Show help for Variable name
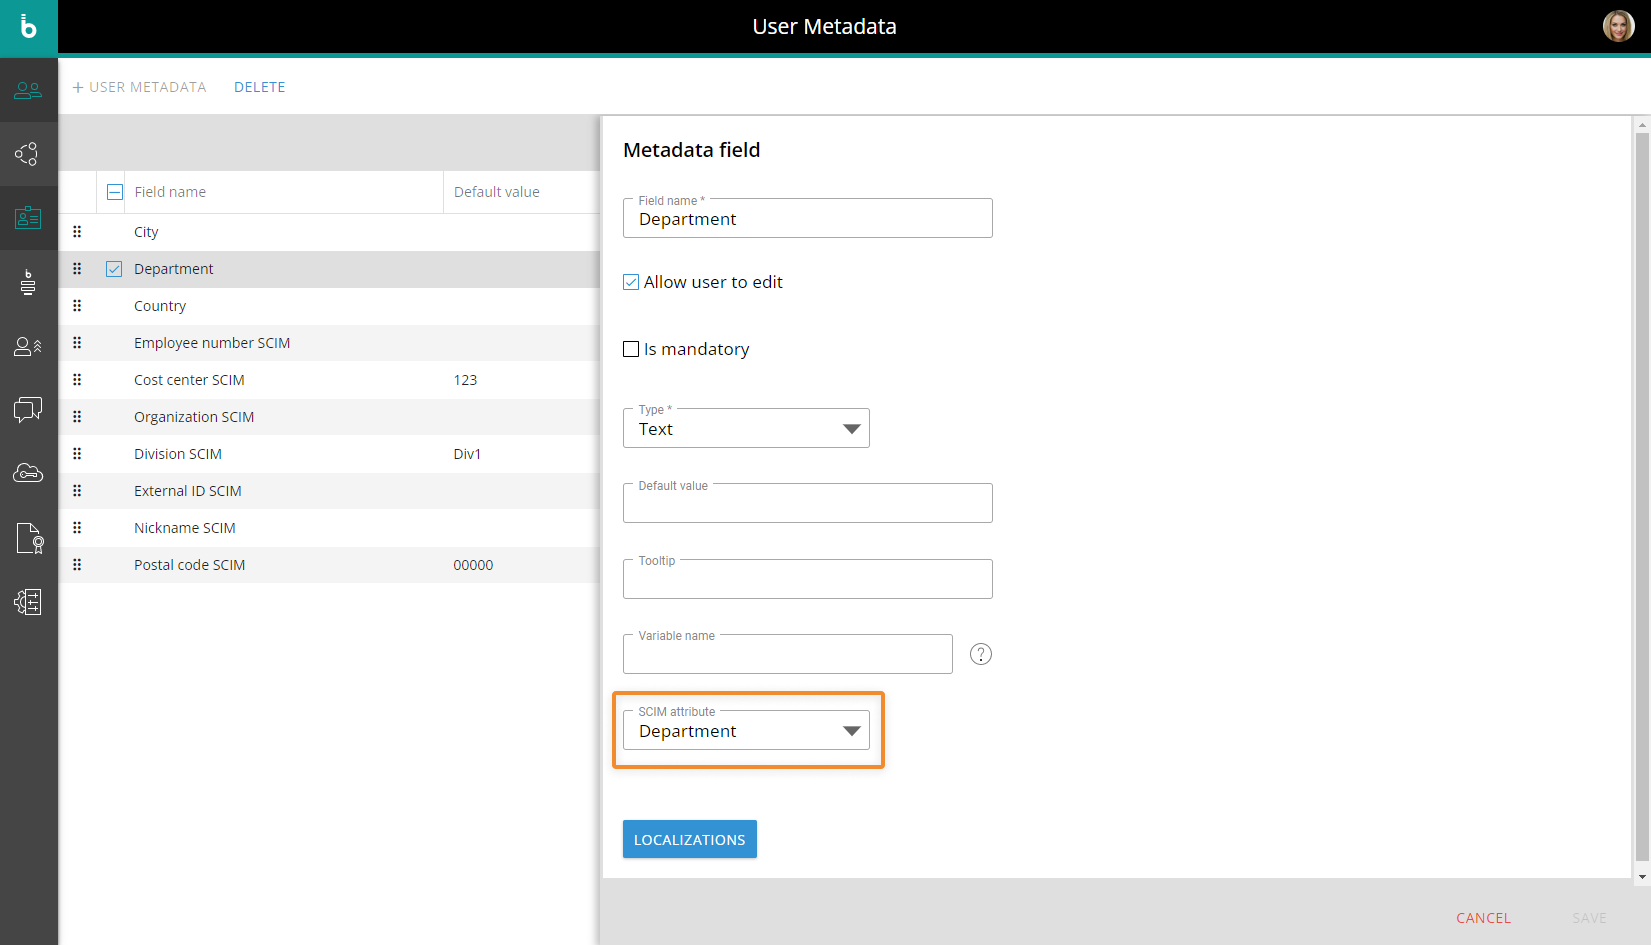Image resolution: width=1651 pixels, height=945 pixels. click(x=981, y=654)
